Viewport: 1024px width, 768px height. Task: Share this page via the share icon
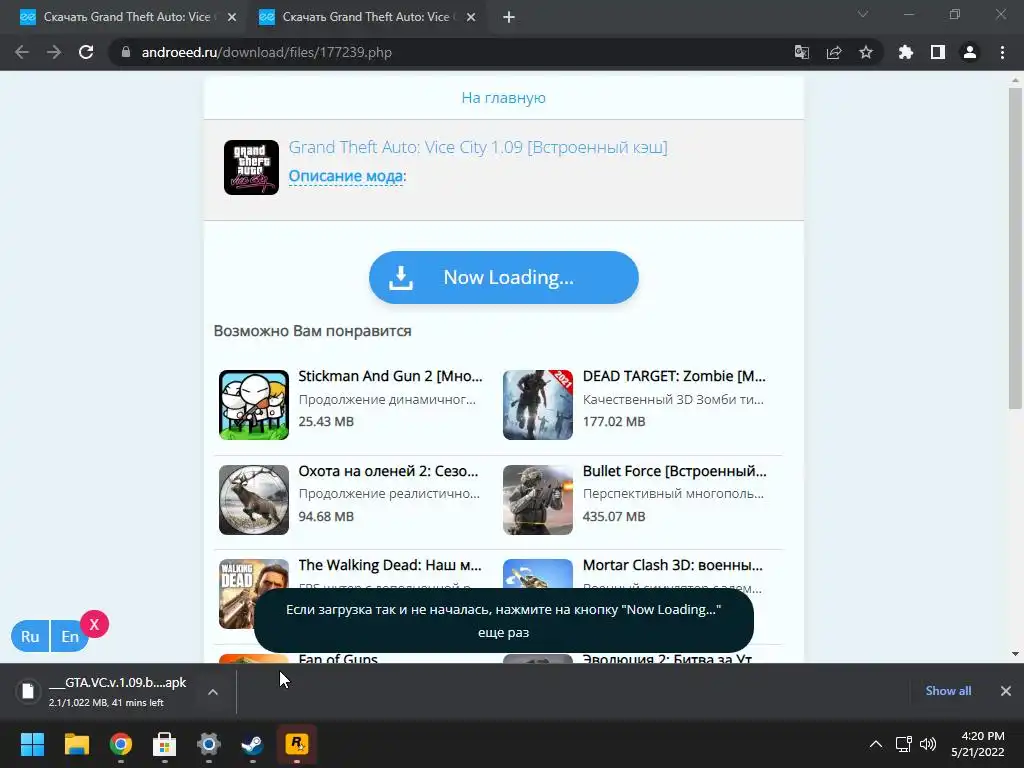pos(834,52)
